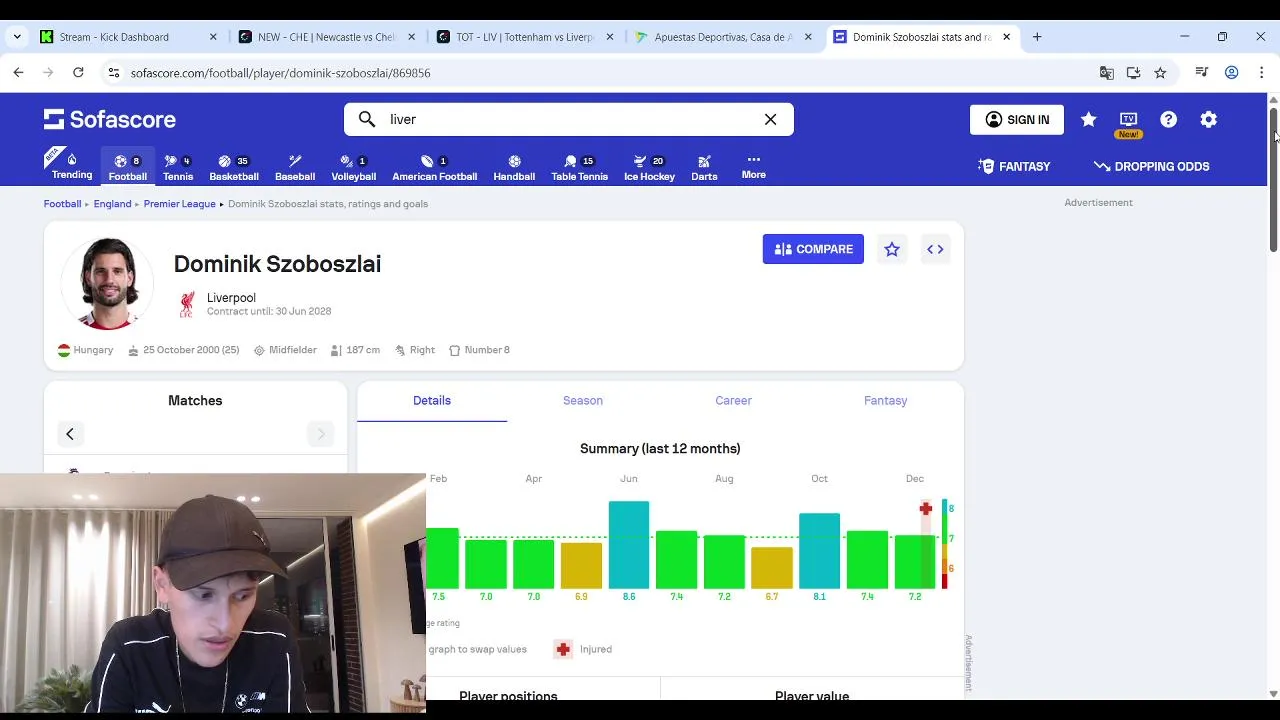Switch to TOT - LIV Tottenham vs Liverpool tab

point(524,37)
